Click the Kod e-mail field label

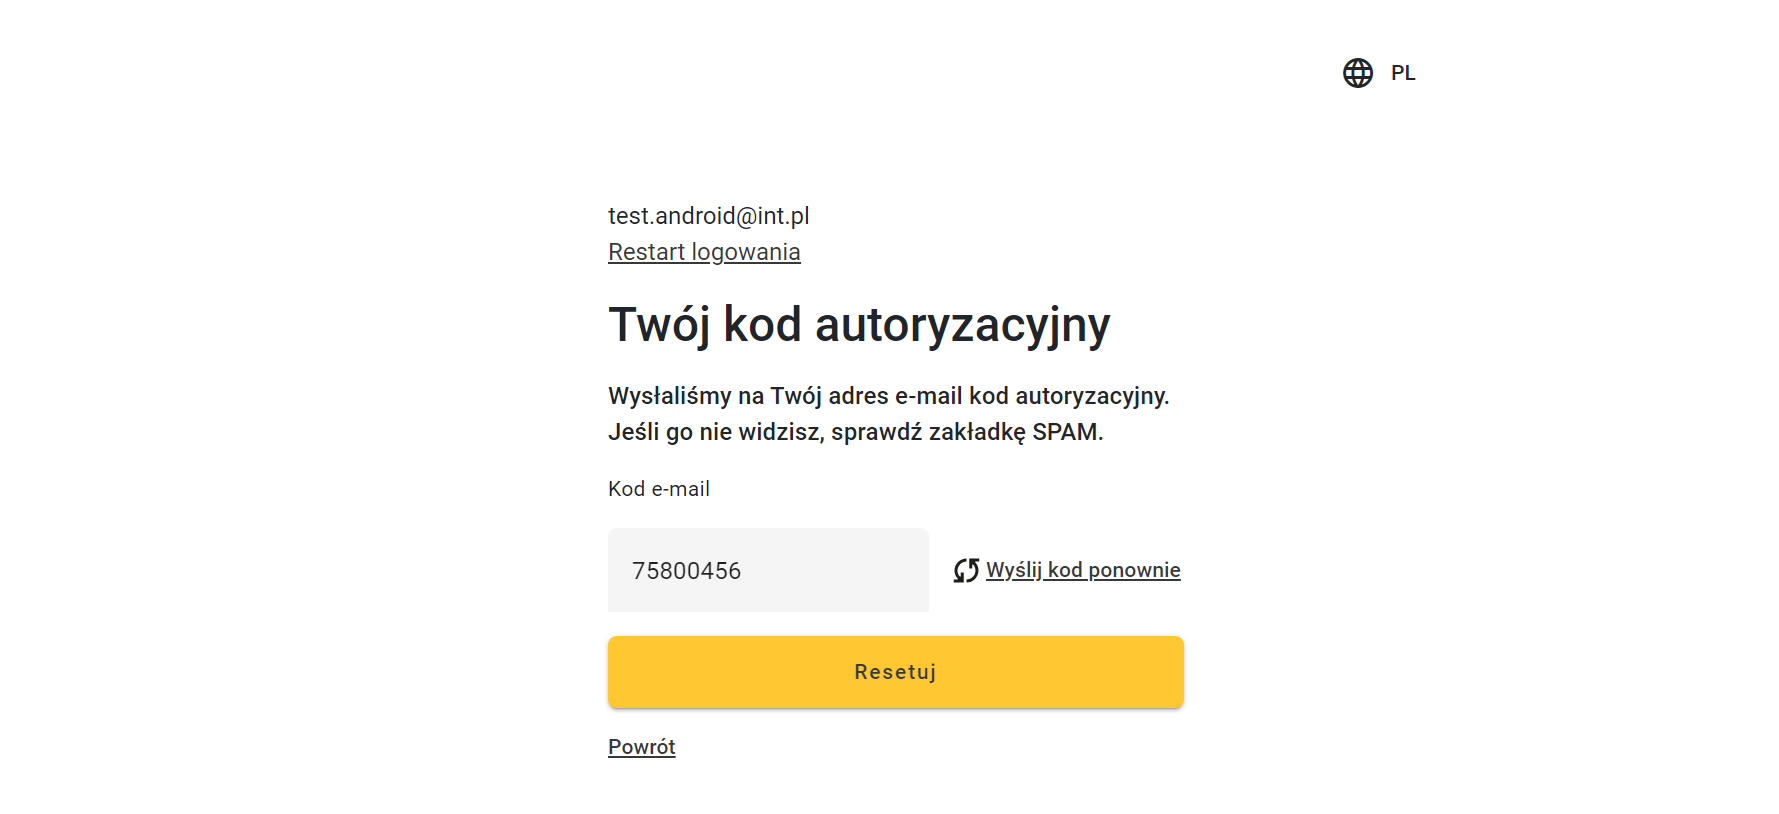[x=659, y=489]
